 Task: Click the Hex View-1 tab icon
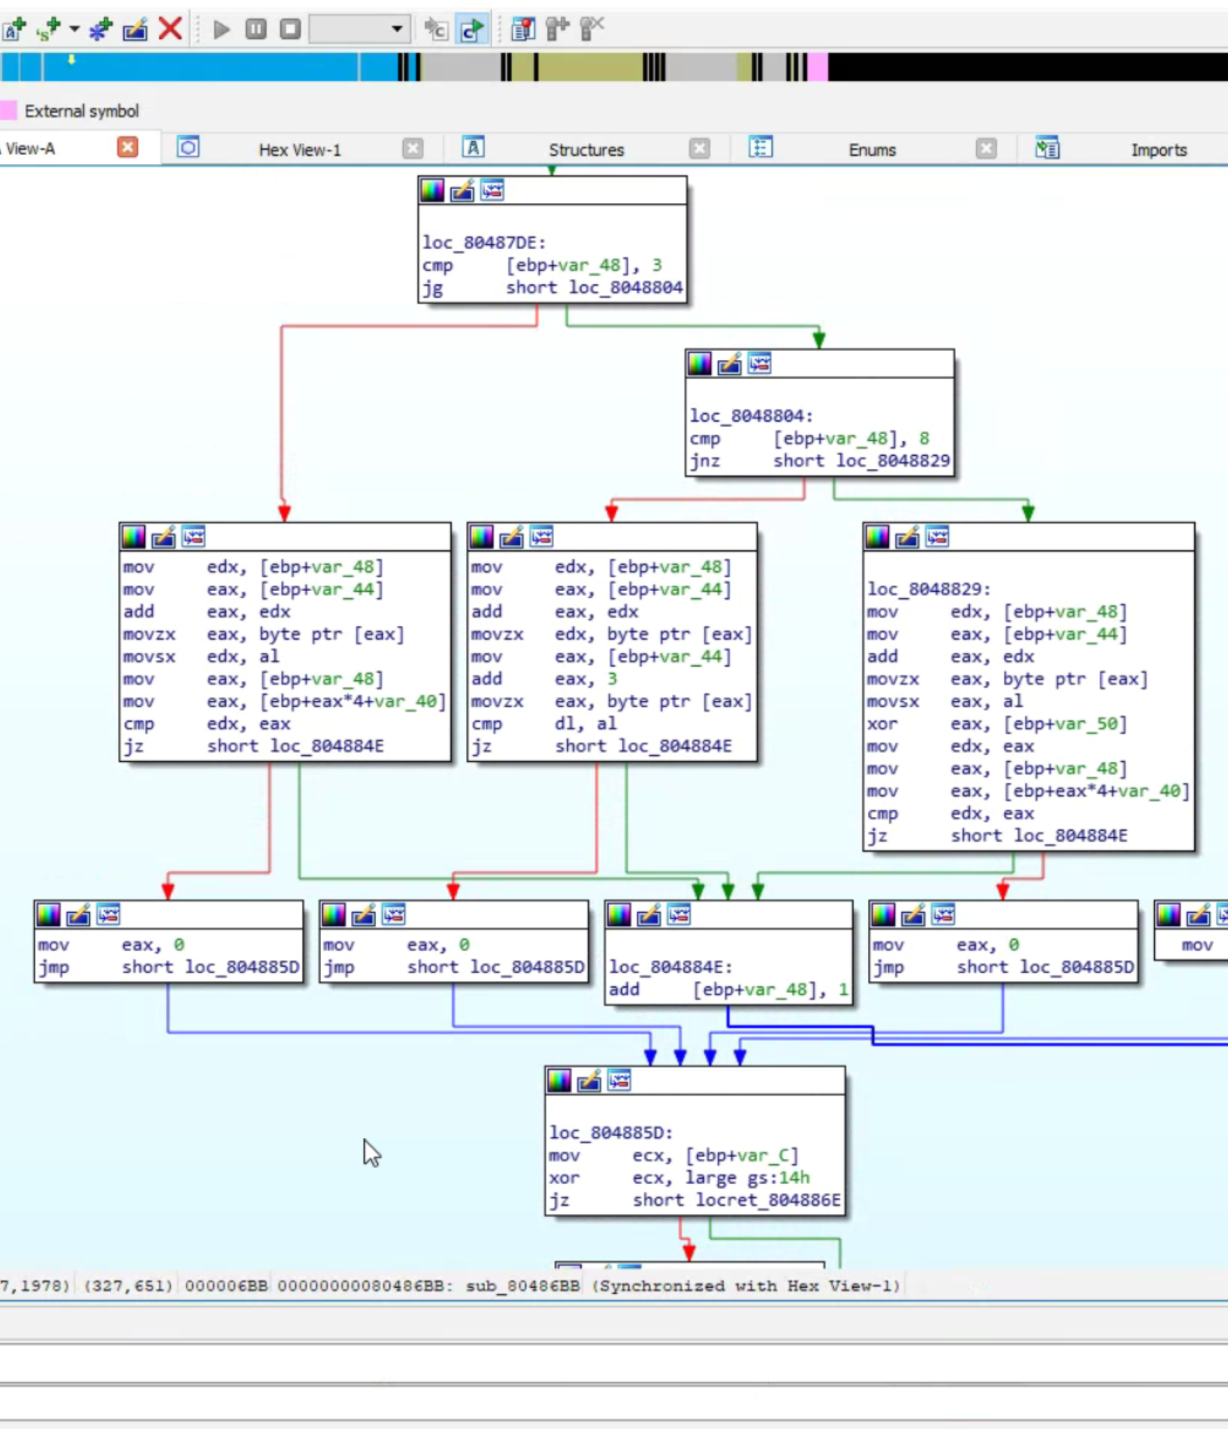(x=188, y=148)
